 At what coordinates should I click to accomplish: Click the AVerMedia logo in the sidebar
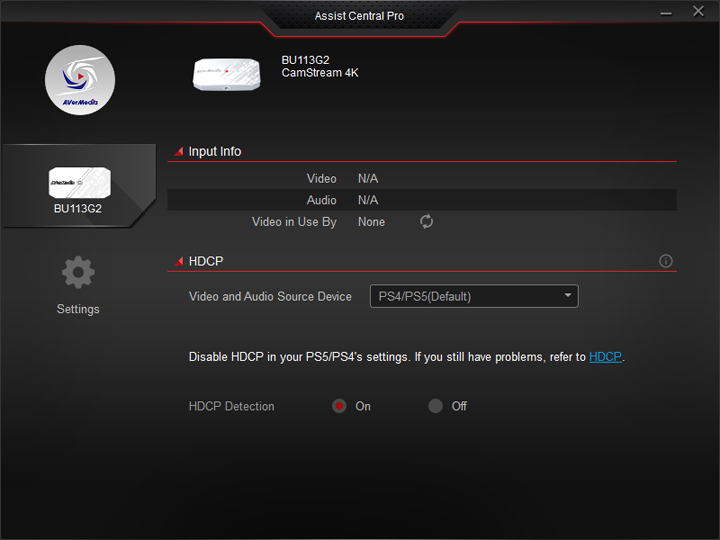(80, 80)
